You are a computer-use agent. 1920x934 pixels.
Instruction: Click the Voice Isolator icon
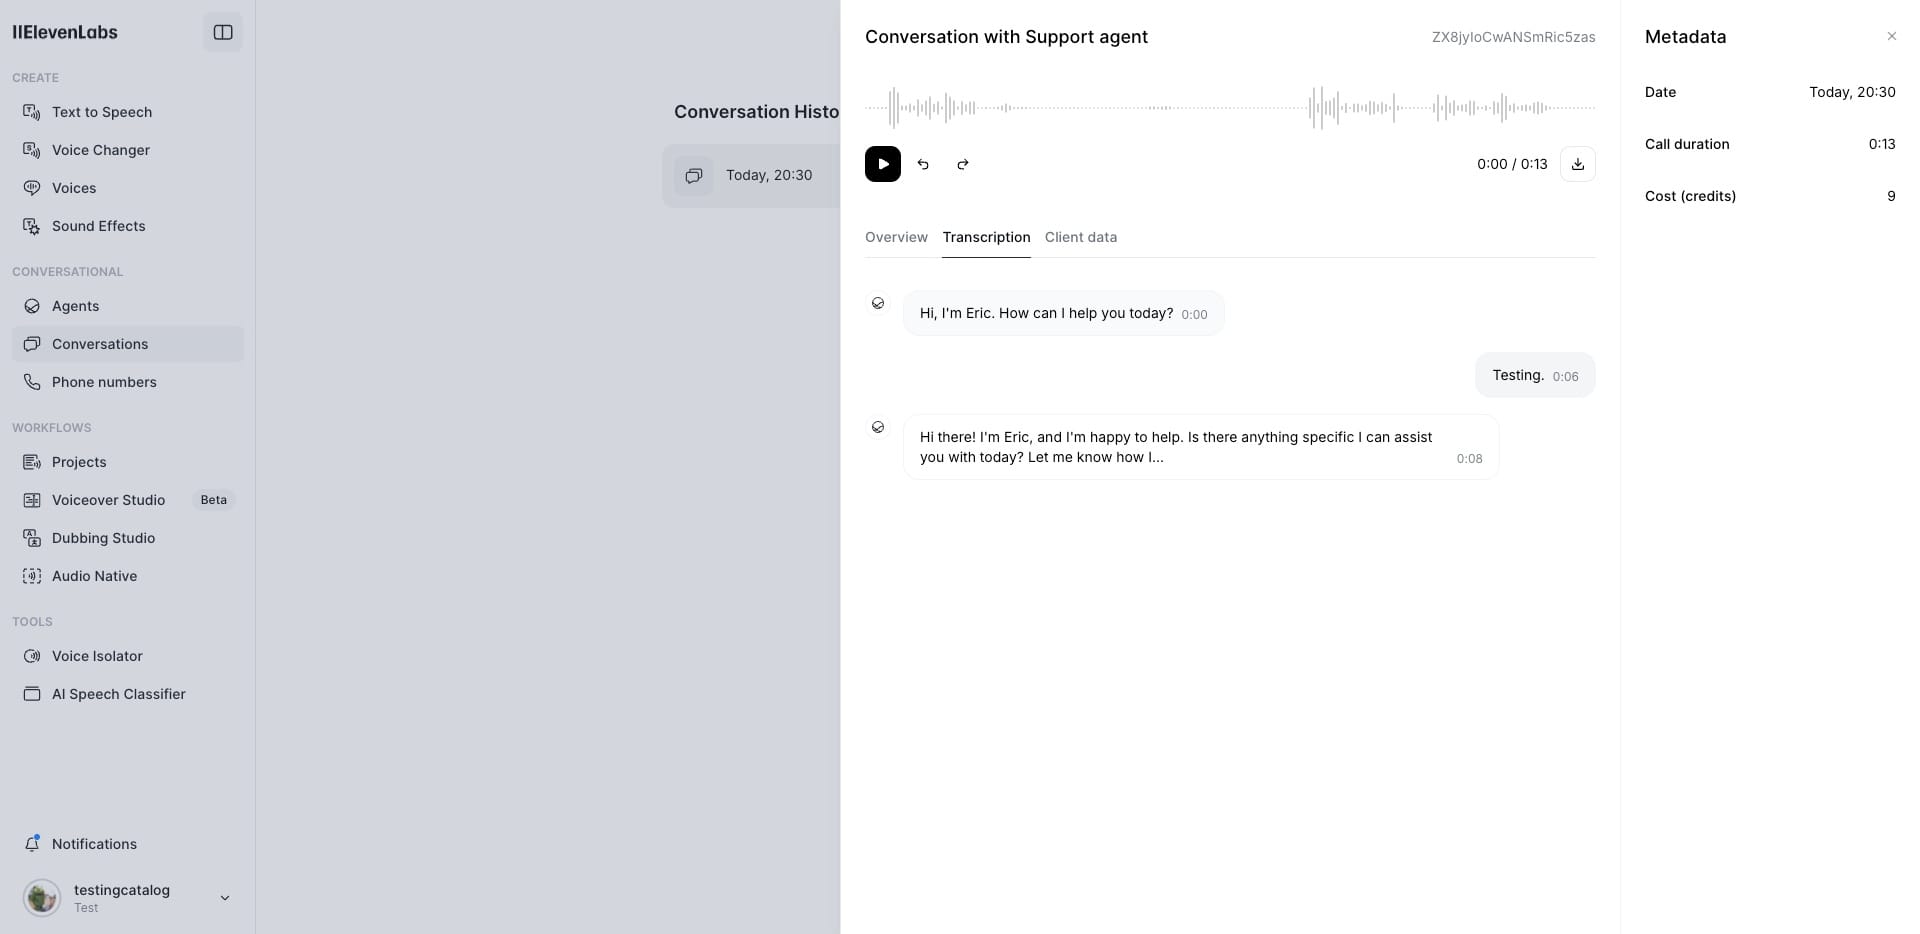32,656
